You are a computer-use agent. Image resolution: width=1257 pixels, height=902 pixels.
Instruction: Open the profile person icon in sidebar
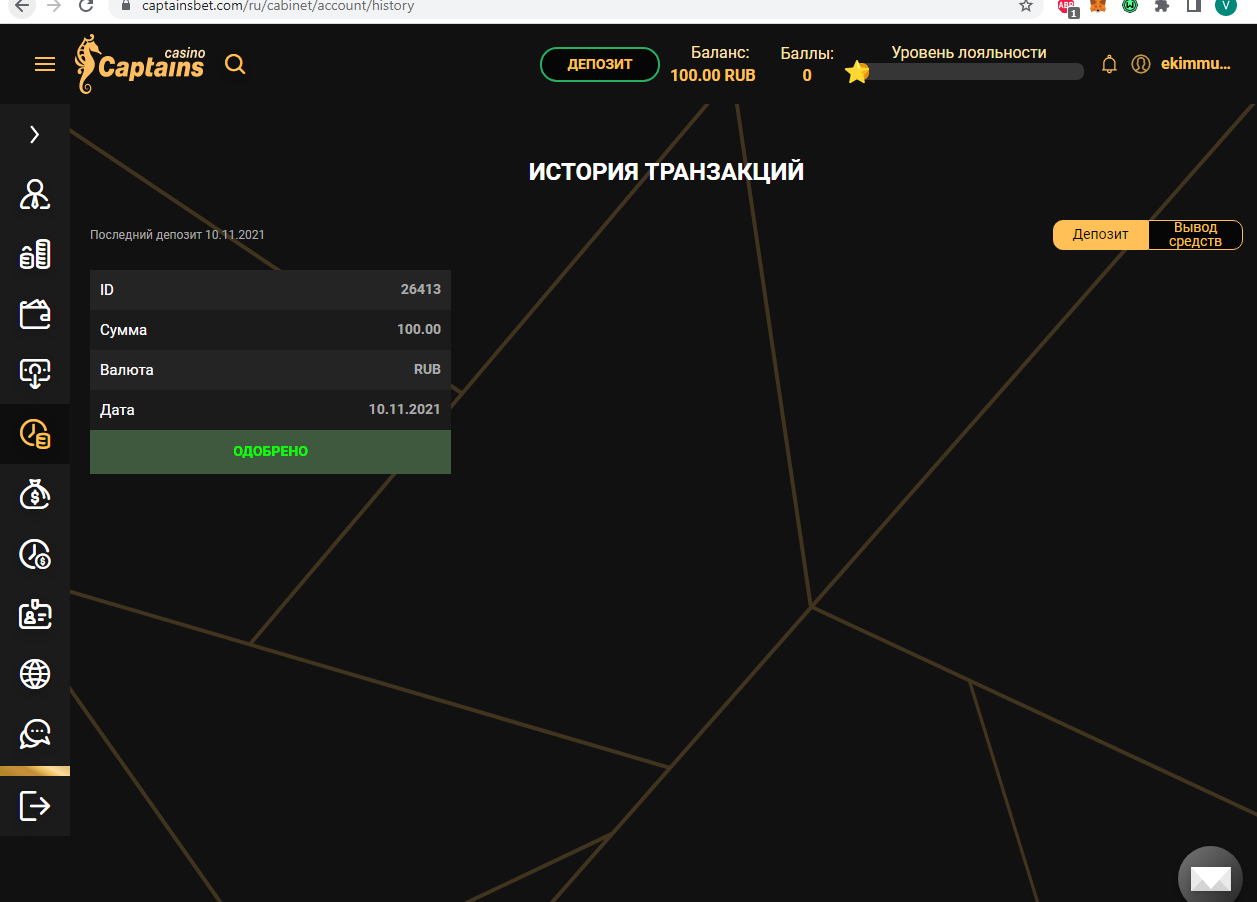pyautogui.click(x=35, y=194)
